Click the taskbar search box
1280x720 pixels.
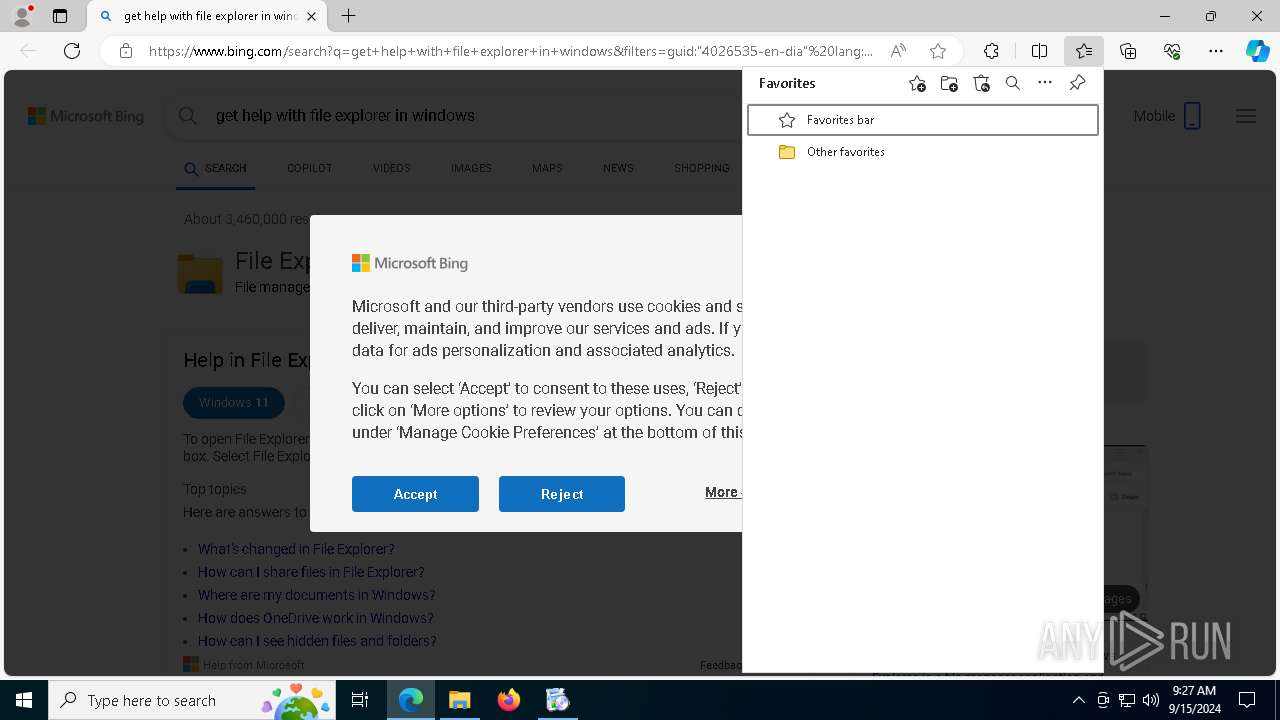[193, 700]
